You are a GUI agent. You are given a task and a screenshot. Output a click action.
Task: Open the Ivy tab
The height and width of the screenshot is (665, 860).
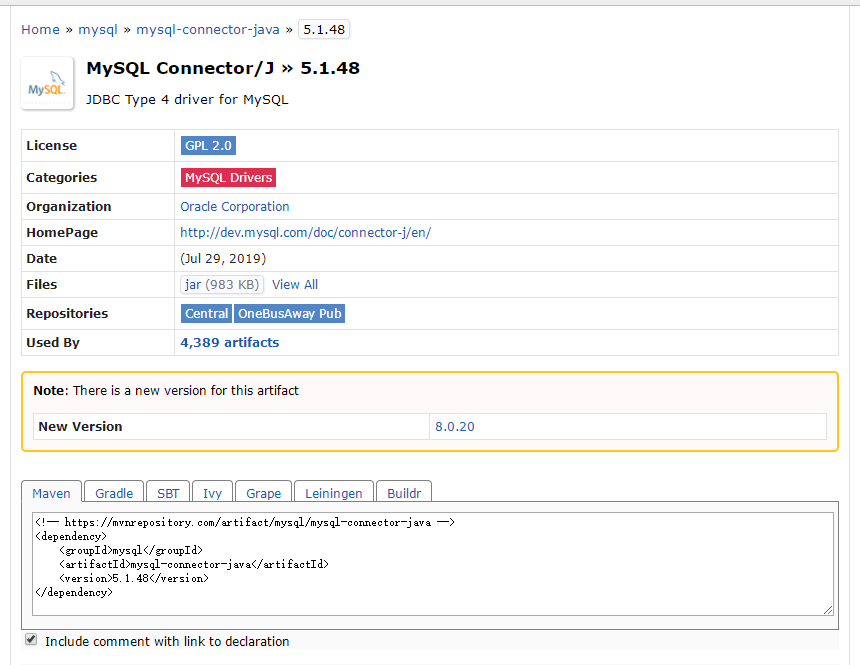pyautogui.click(x=212, y=492)
